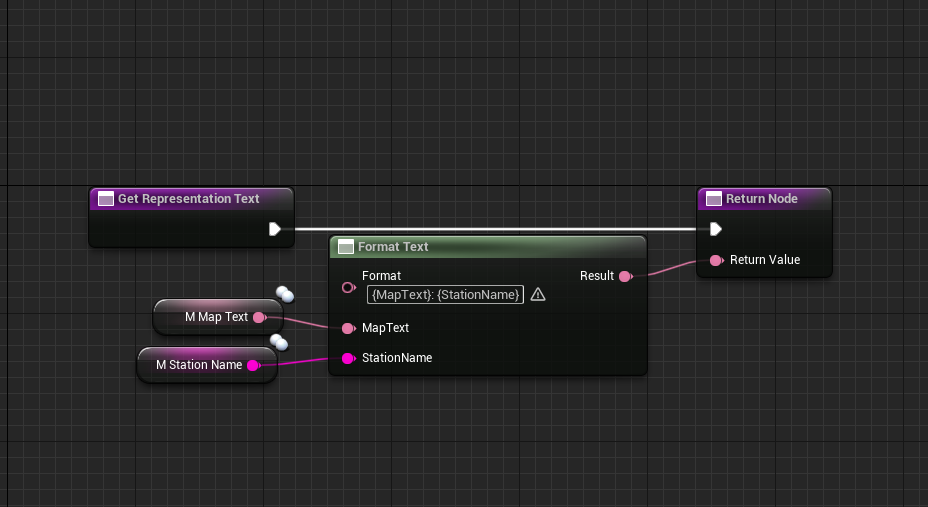Click the Format pin label
This screenshot has height=507, width=928.
tap(381, 276)
